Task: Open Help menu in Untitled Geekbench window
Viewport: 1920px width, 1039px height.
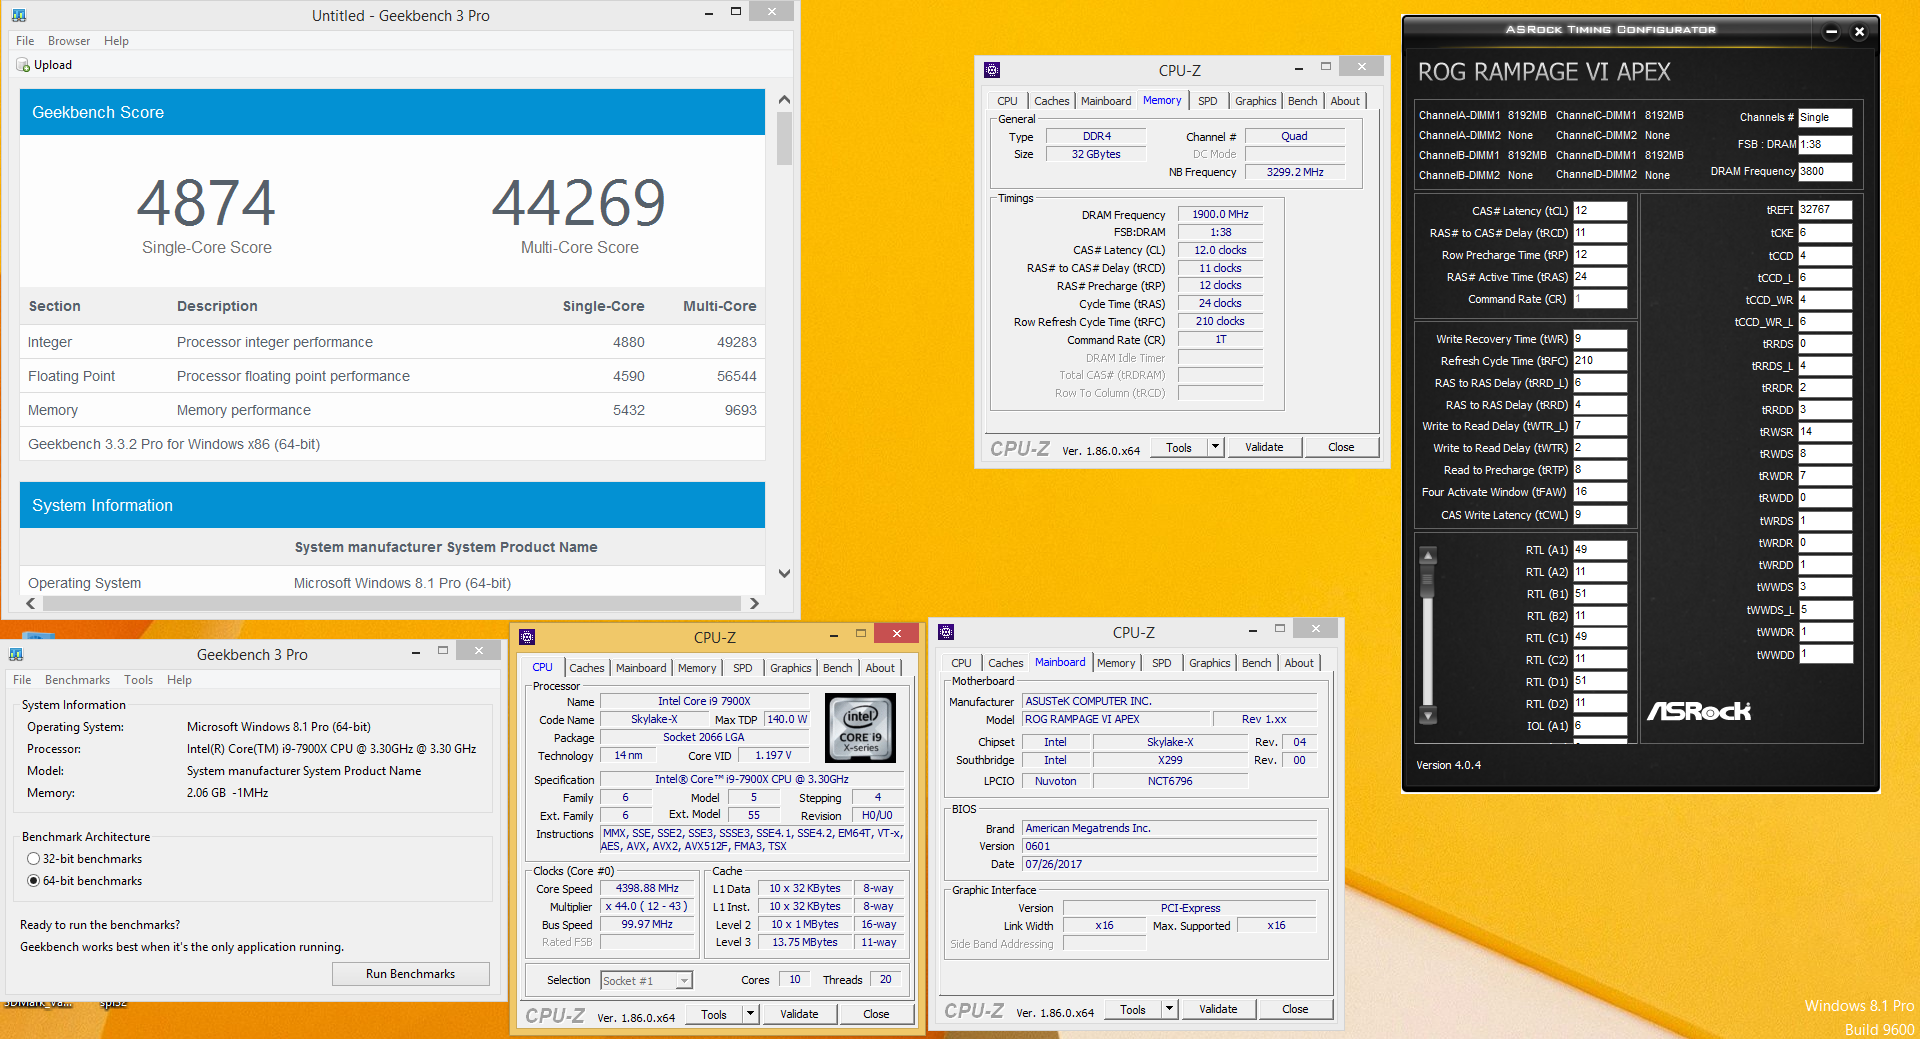Action: tap(116, 41)
